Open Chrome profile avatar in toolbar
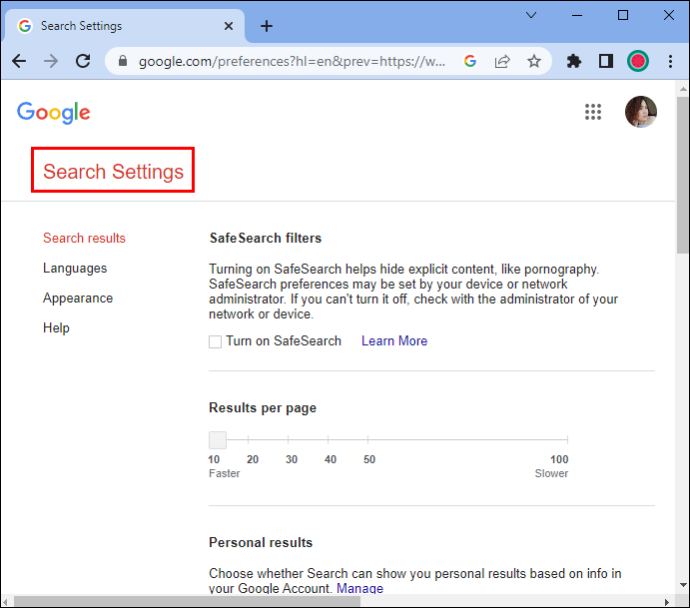 638,61
